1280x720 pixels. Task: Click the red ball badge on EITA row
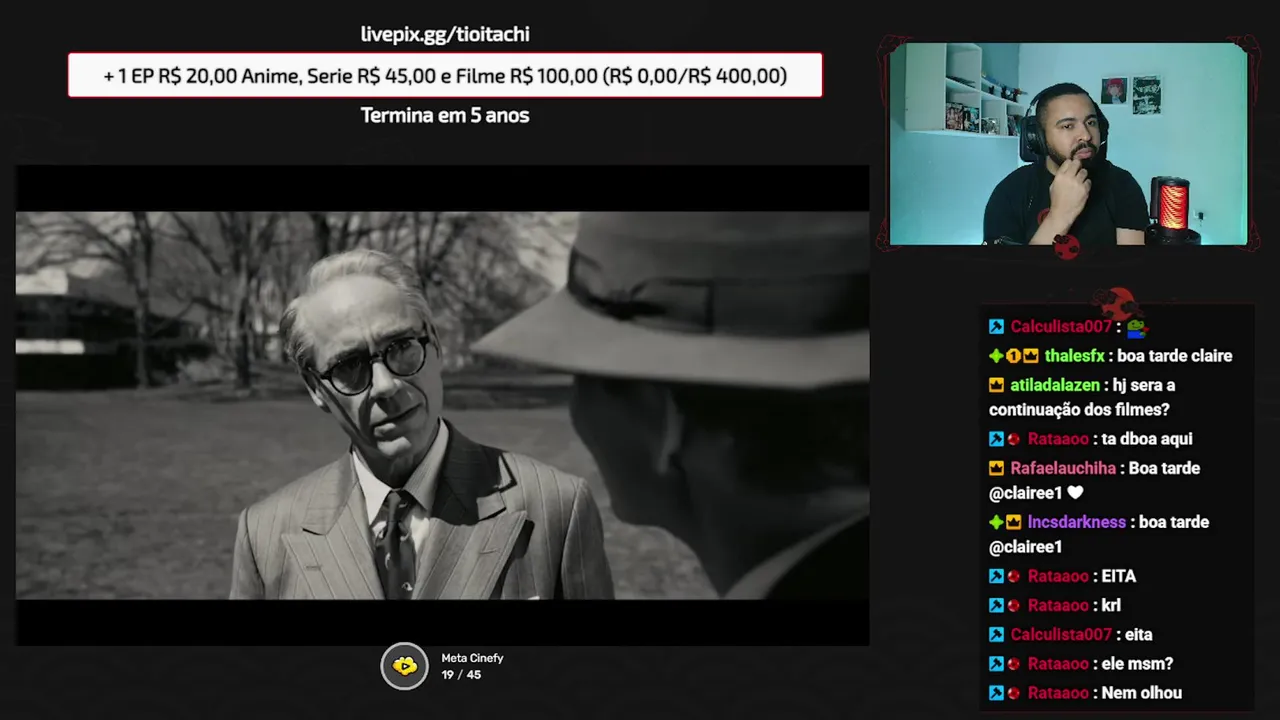tap(1013, 576)
